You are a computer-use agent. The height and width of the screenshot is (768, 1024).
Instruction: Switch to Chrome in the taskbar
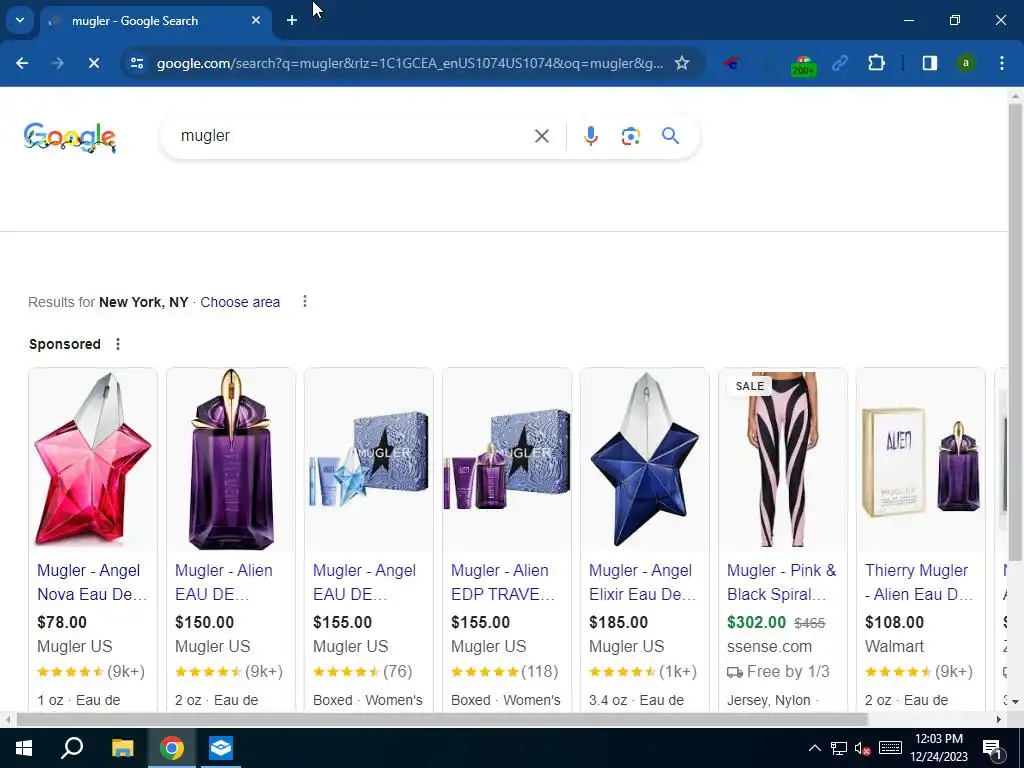click(172, 748)
